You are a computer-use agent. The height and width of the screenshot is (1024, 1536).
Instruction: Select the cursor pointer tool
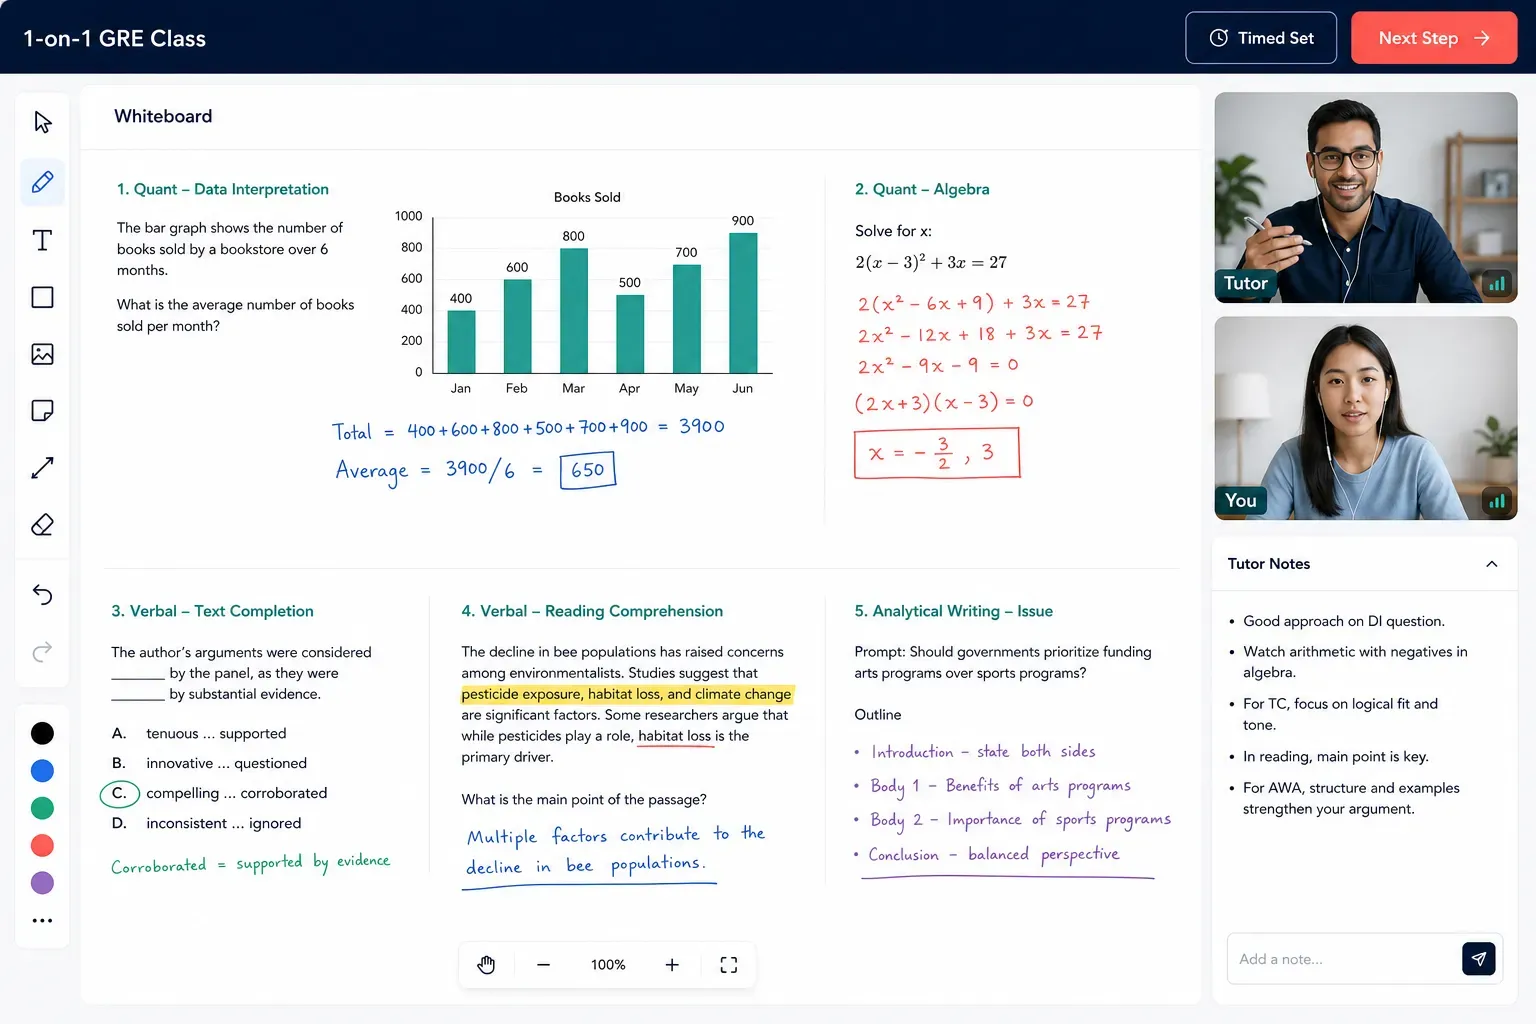coord(42,122)
